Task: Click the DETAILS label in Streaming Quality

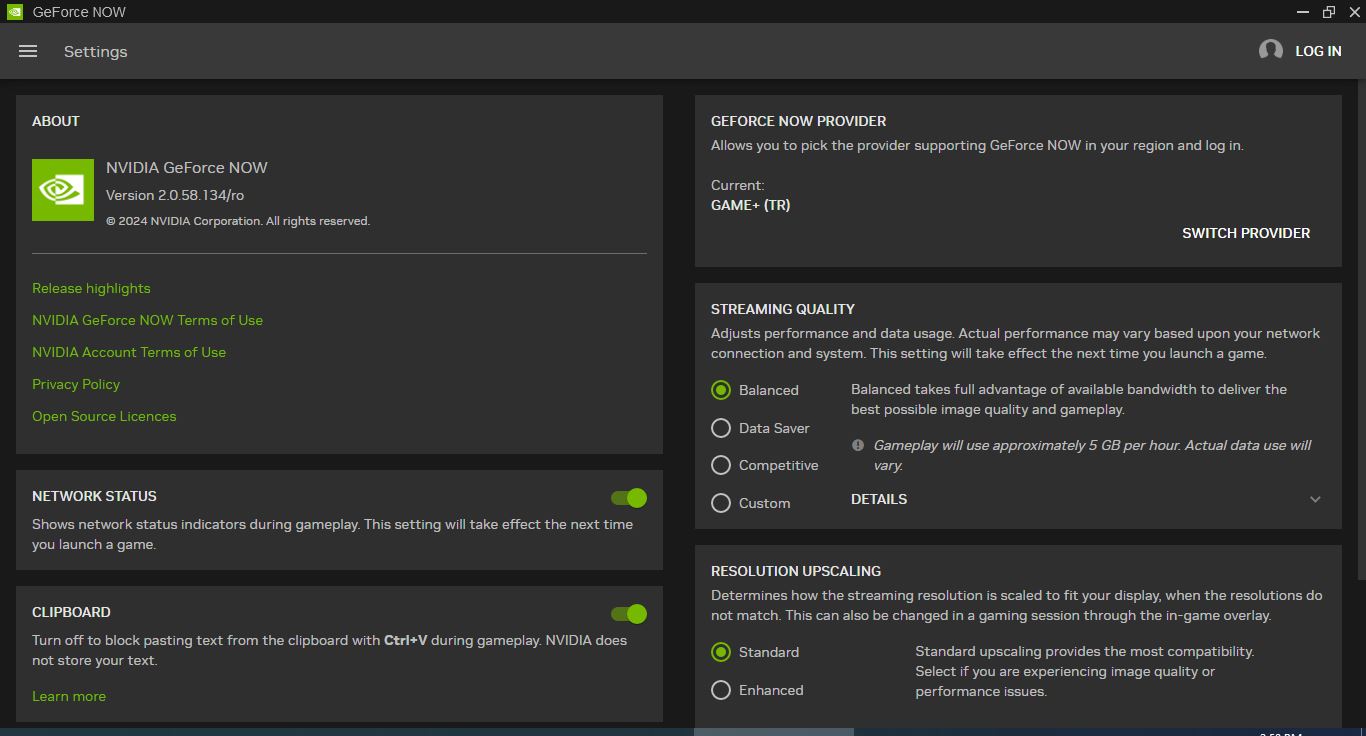Action: coord(879,499)
